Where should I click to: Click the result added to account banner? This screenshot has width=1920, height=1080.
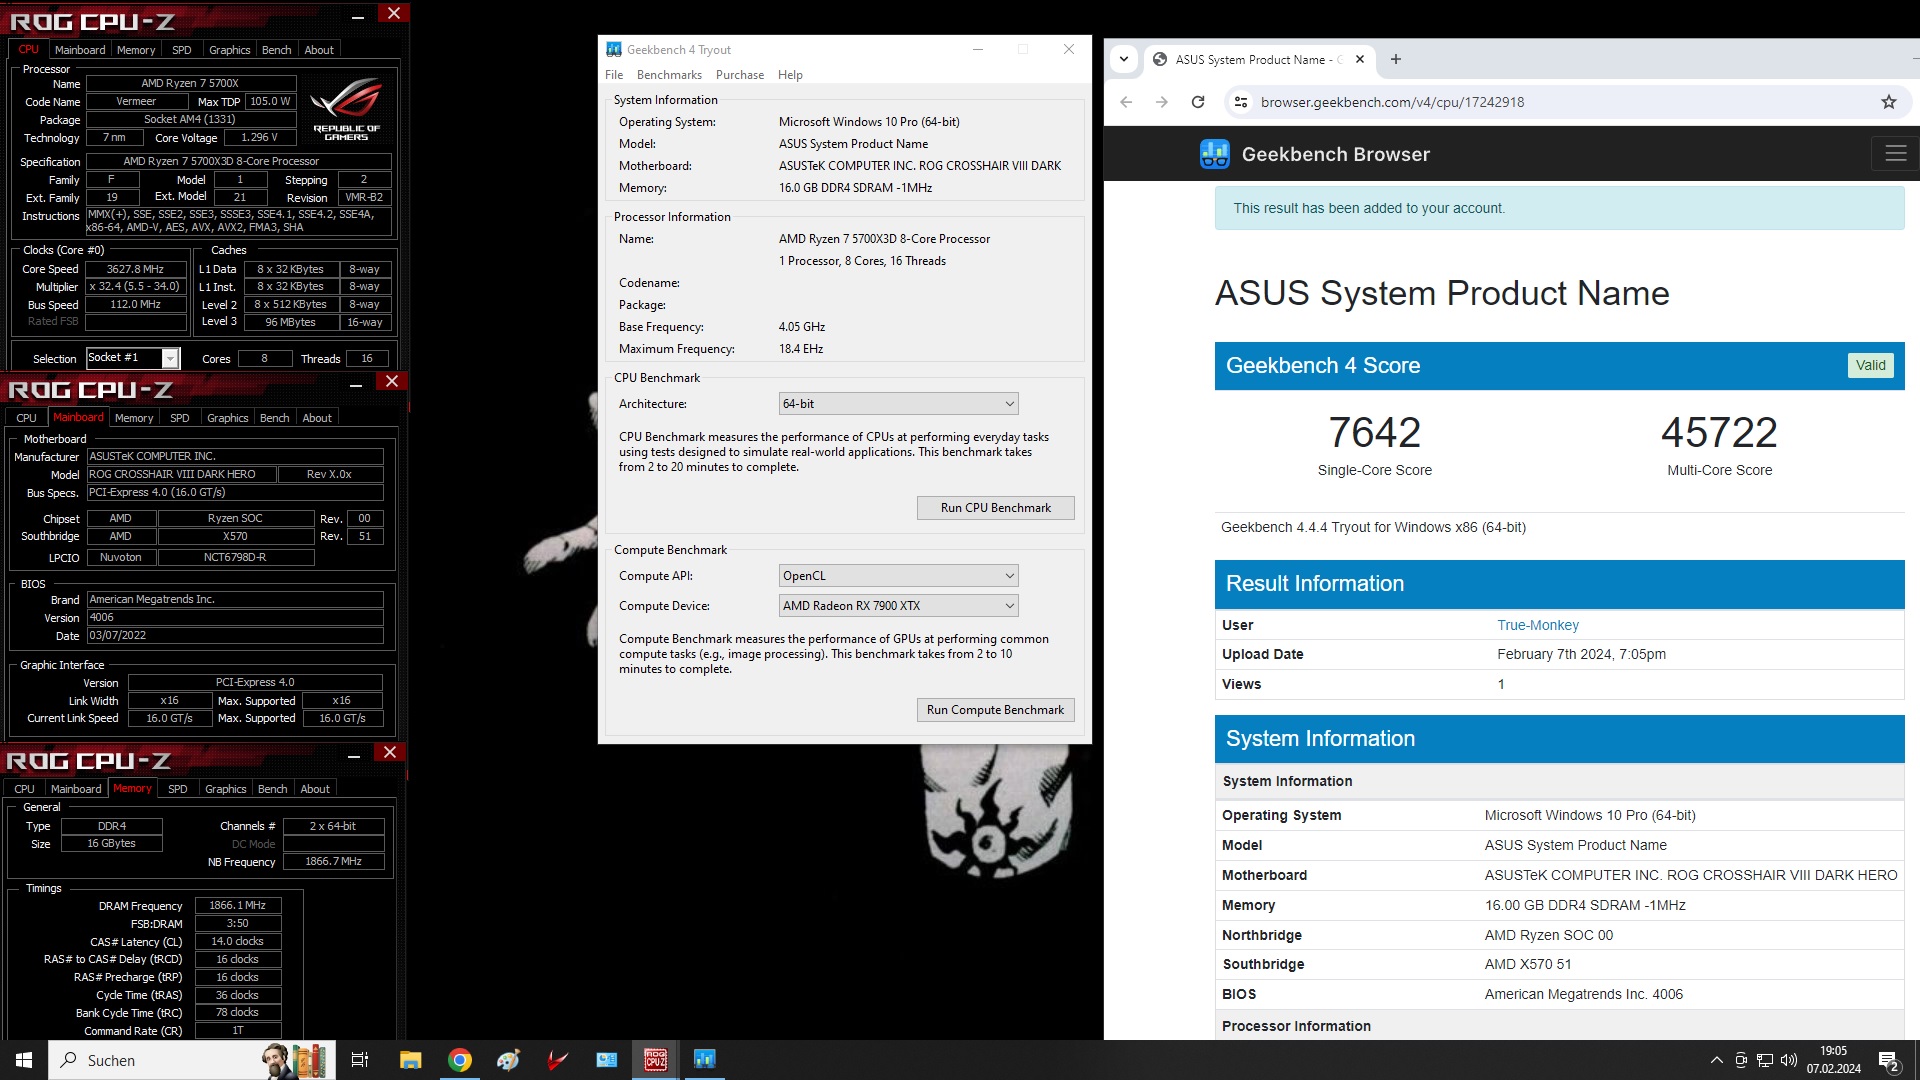(1559, 208)
